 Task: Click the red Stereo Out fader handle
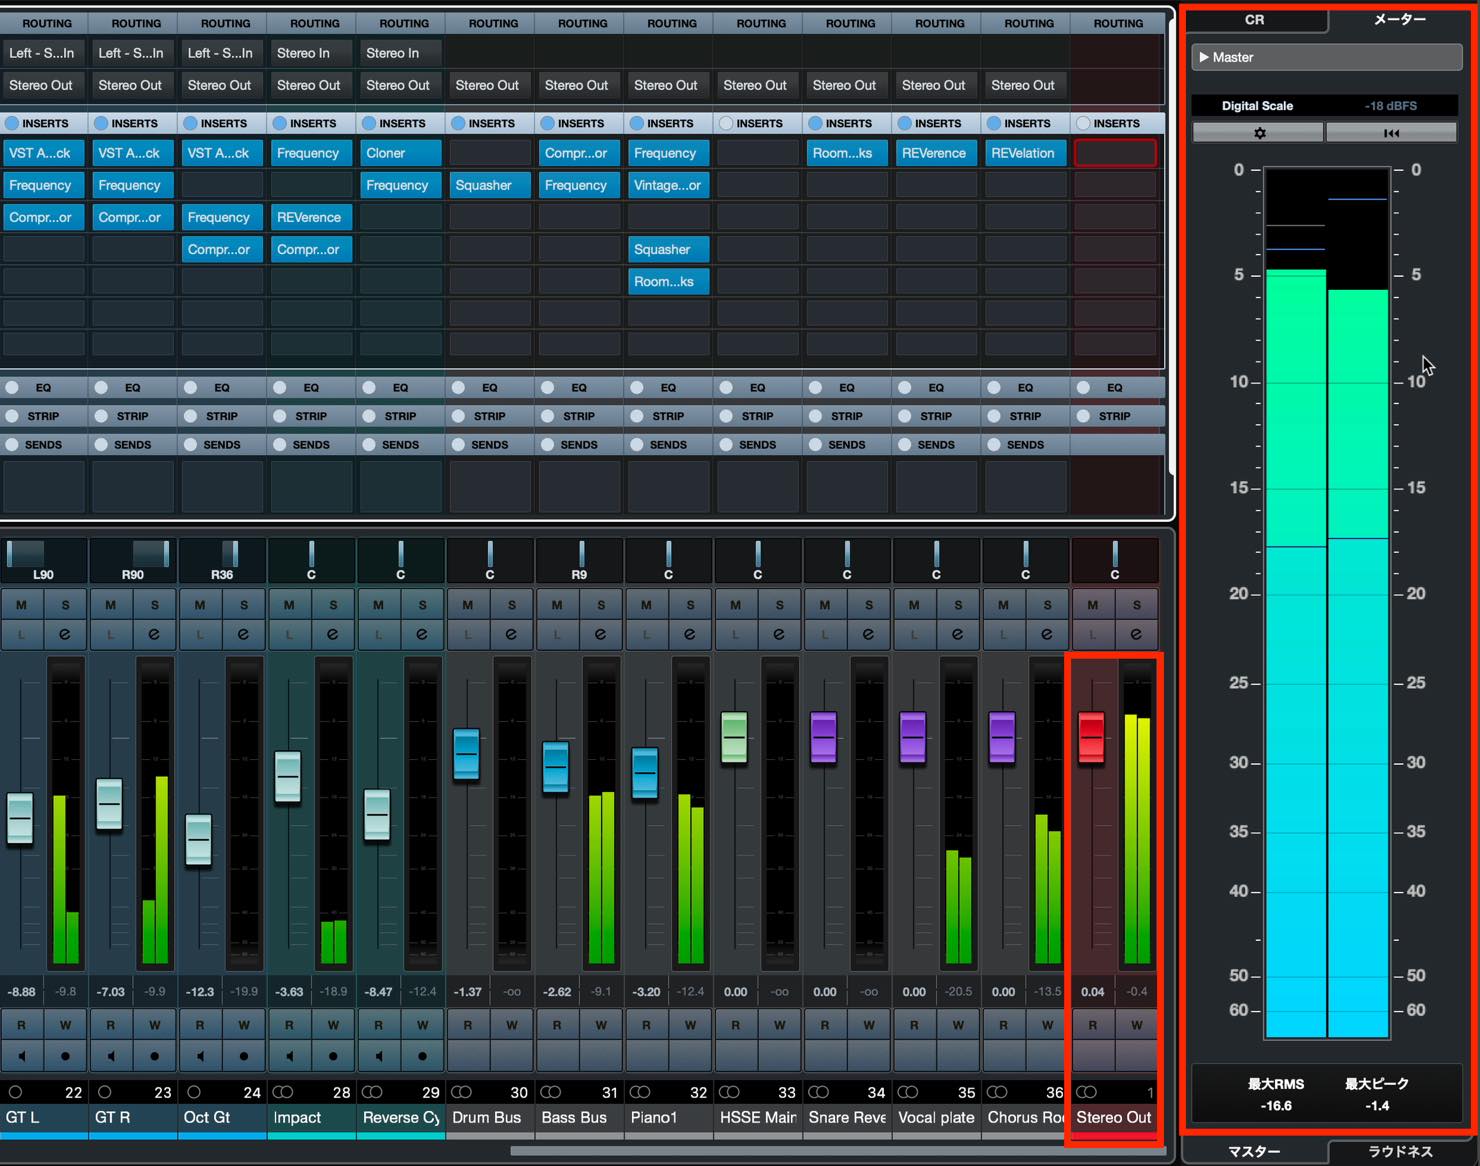[x=1091, y=738]
